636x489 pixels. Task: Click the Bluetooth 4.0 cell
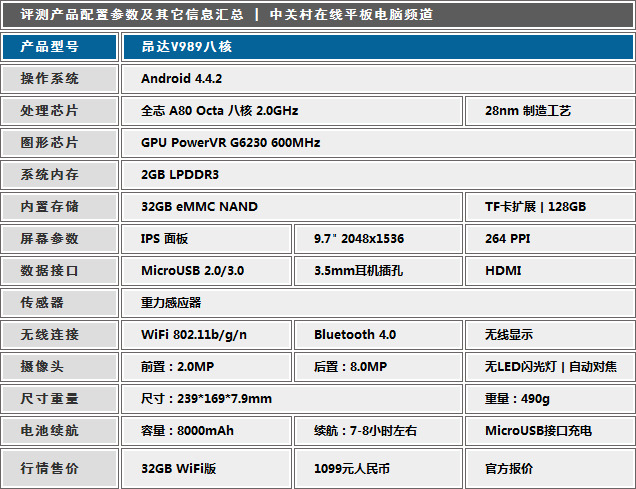pyautogui.click(x=378, y=335)
